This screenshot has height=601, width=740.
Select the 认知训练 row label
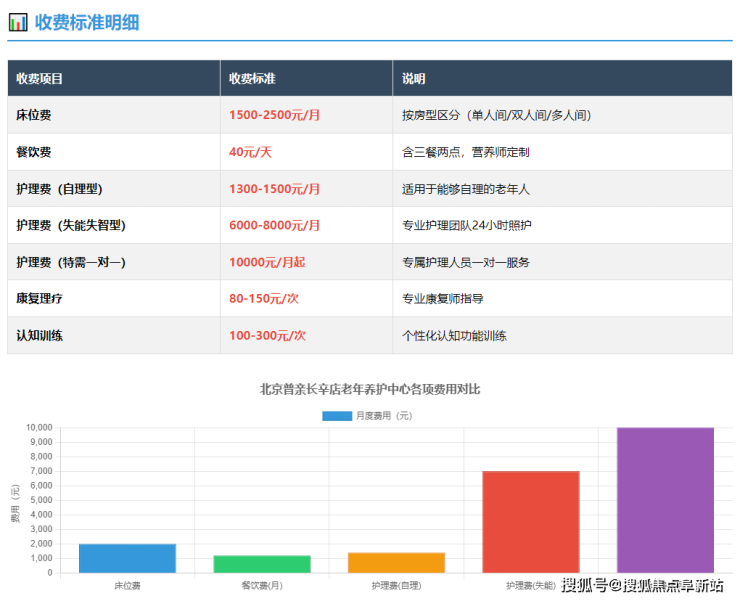point(40,335)
